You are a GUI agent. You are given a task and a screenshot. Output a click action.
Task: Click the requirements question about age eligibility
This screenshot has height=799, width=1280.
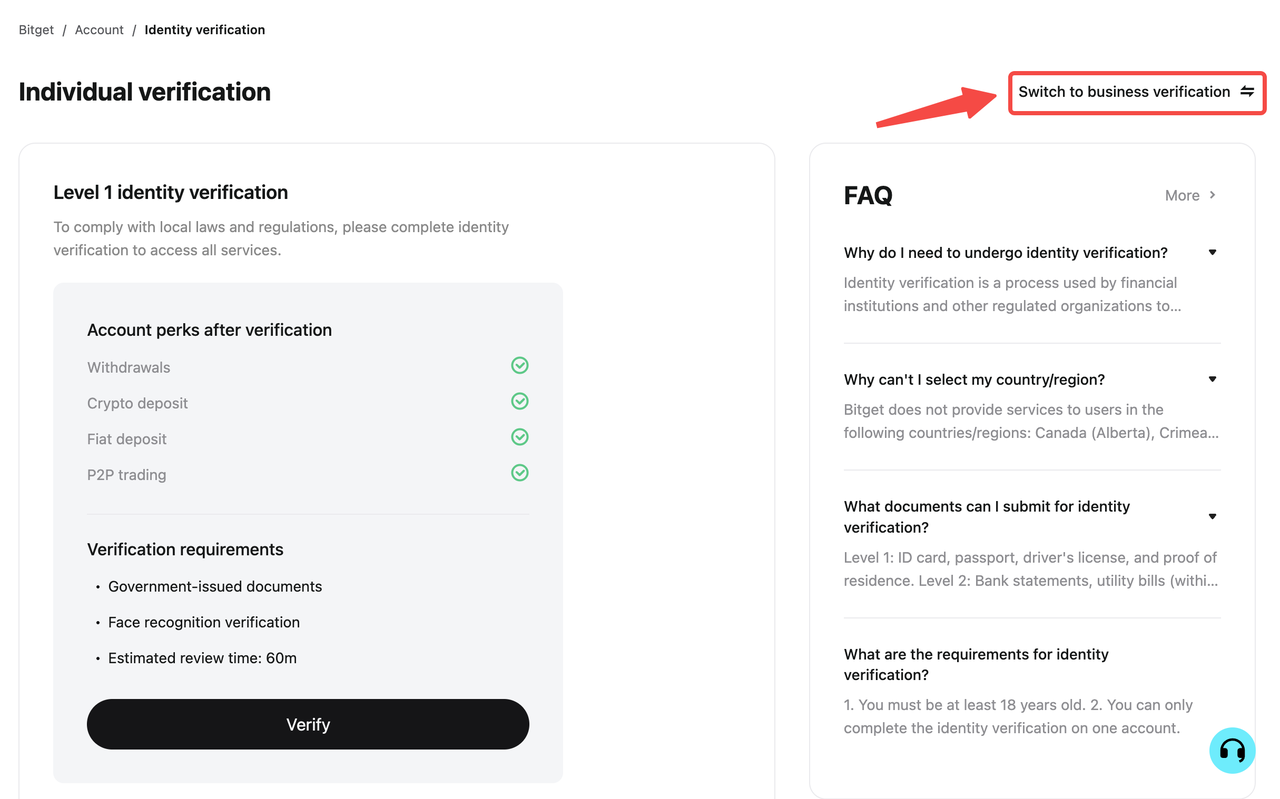tap(976, 664)
